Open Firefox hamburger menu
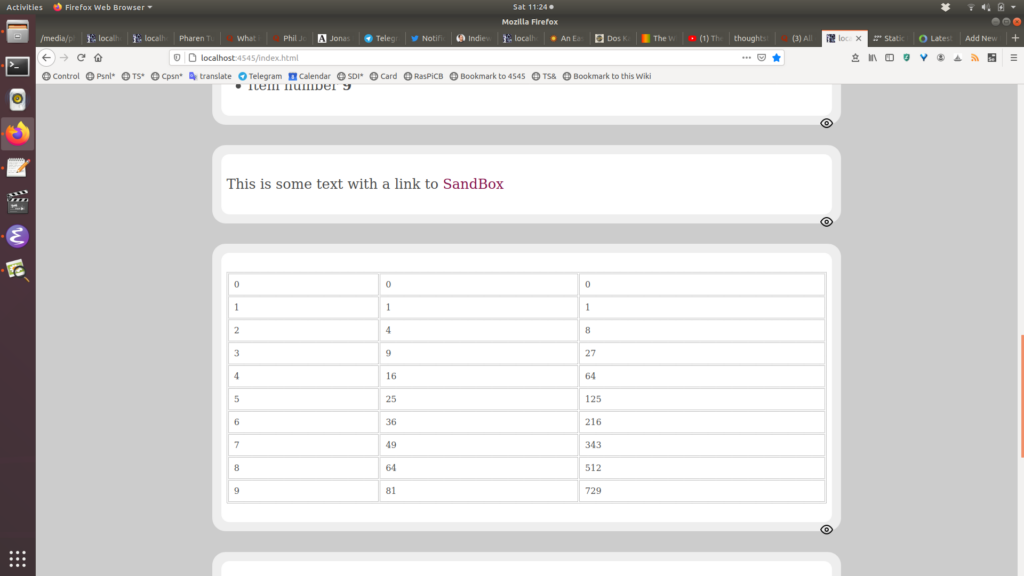 point(1014,57)
